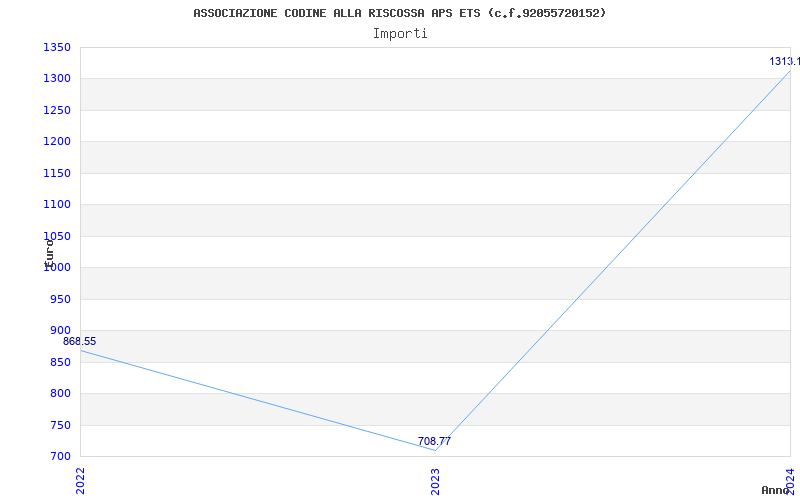Click the 1250 y-axis tick label
Viewport: 800px width, 500px height.
pyautogui.click(x=57, y=110)
